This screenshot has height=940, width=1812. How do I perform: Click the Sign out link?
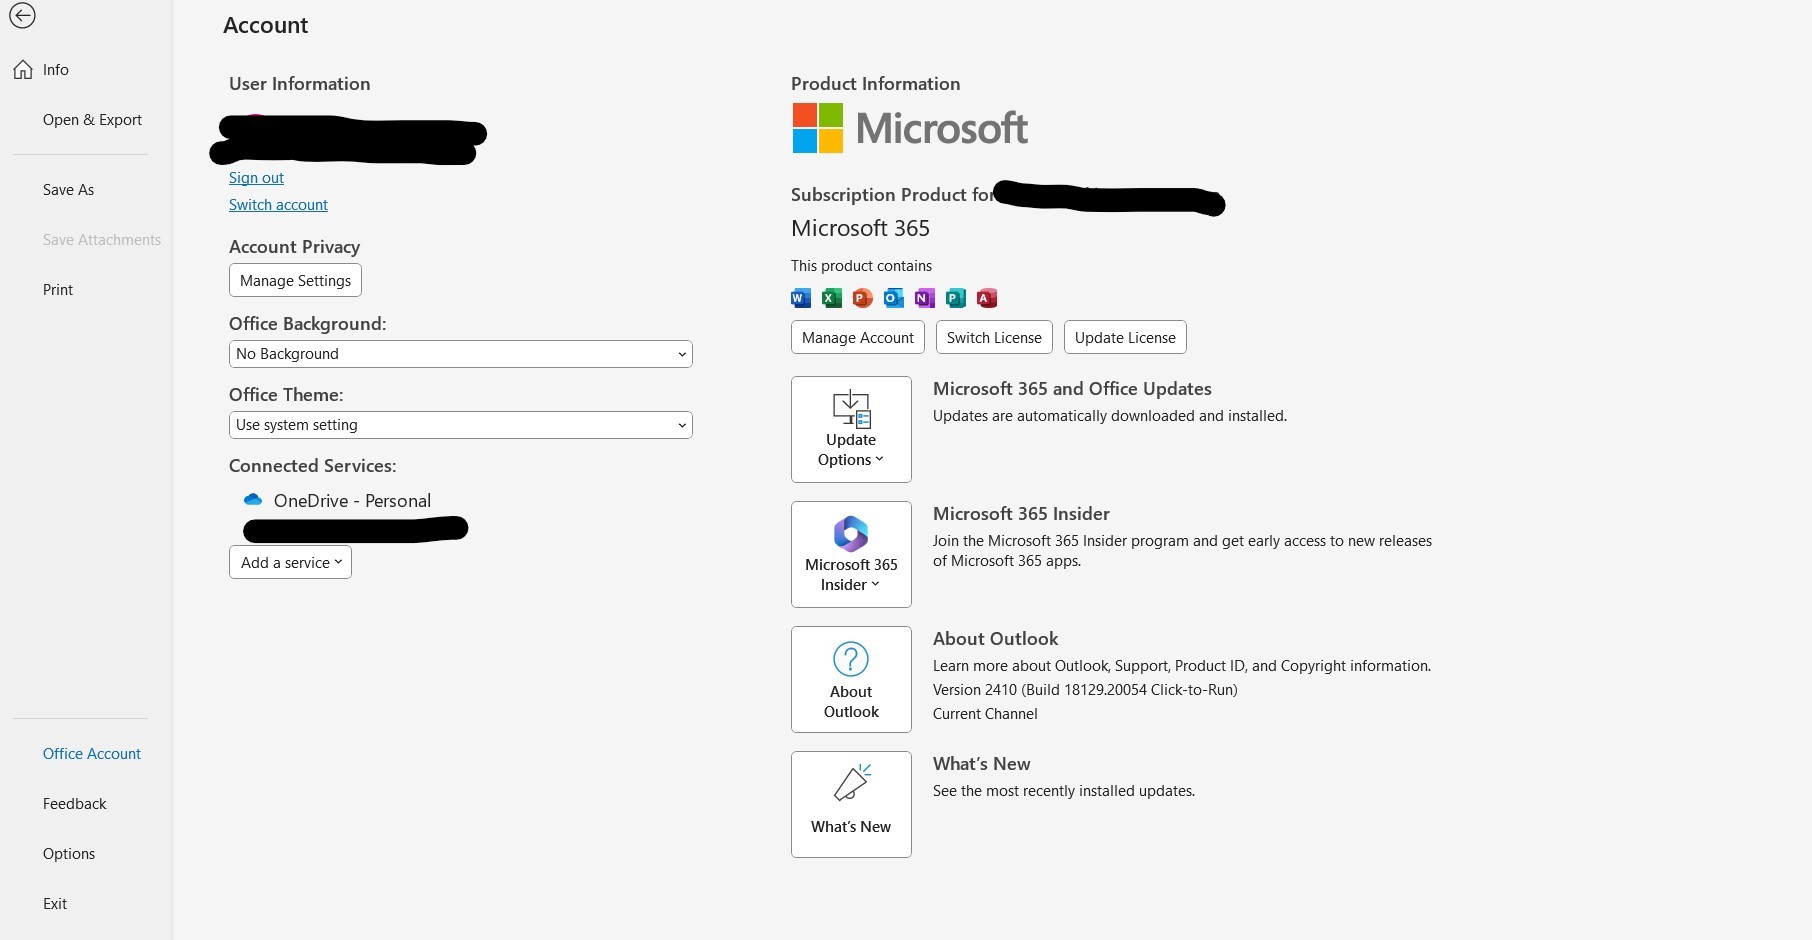256,177
